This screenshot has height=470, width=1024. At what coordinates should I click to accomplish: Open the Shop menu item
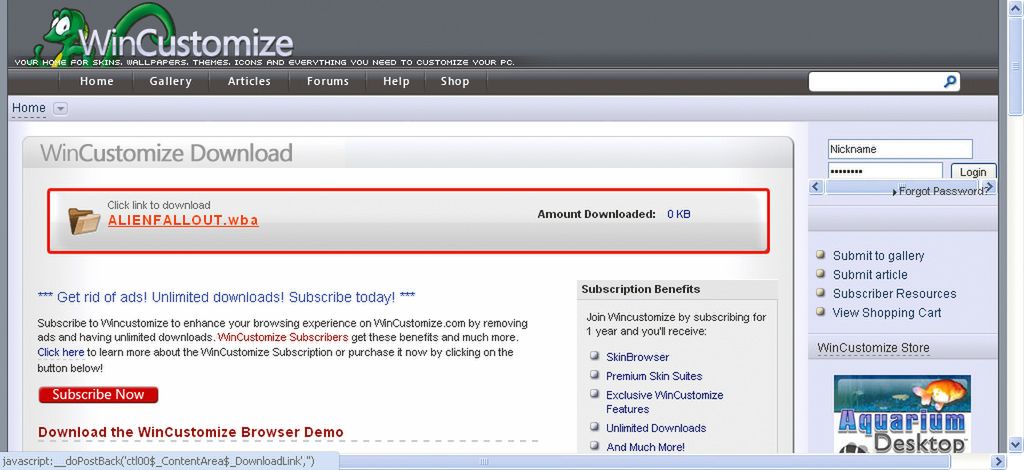point(455,82)
